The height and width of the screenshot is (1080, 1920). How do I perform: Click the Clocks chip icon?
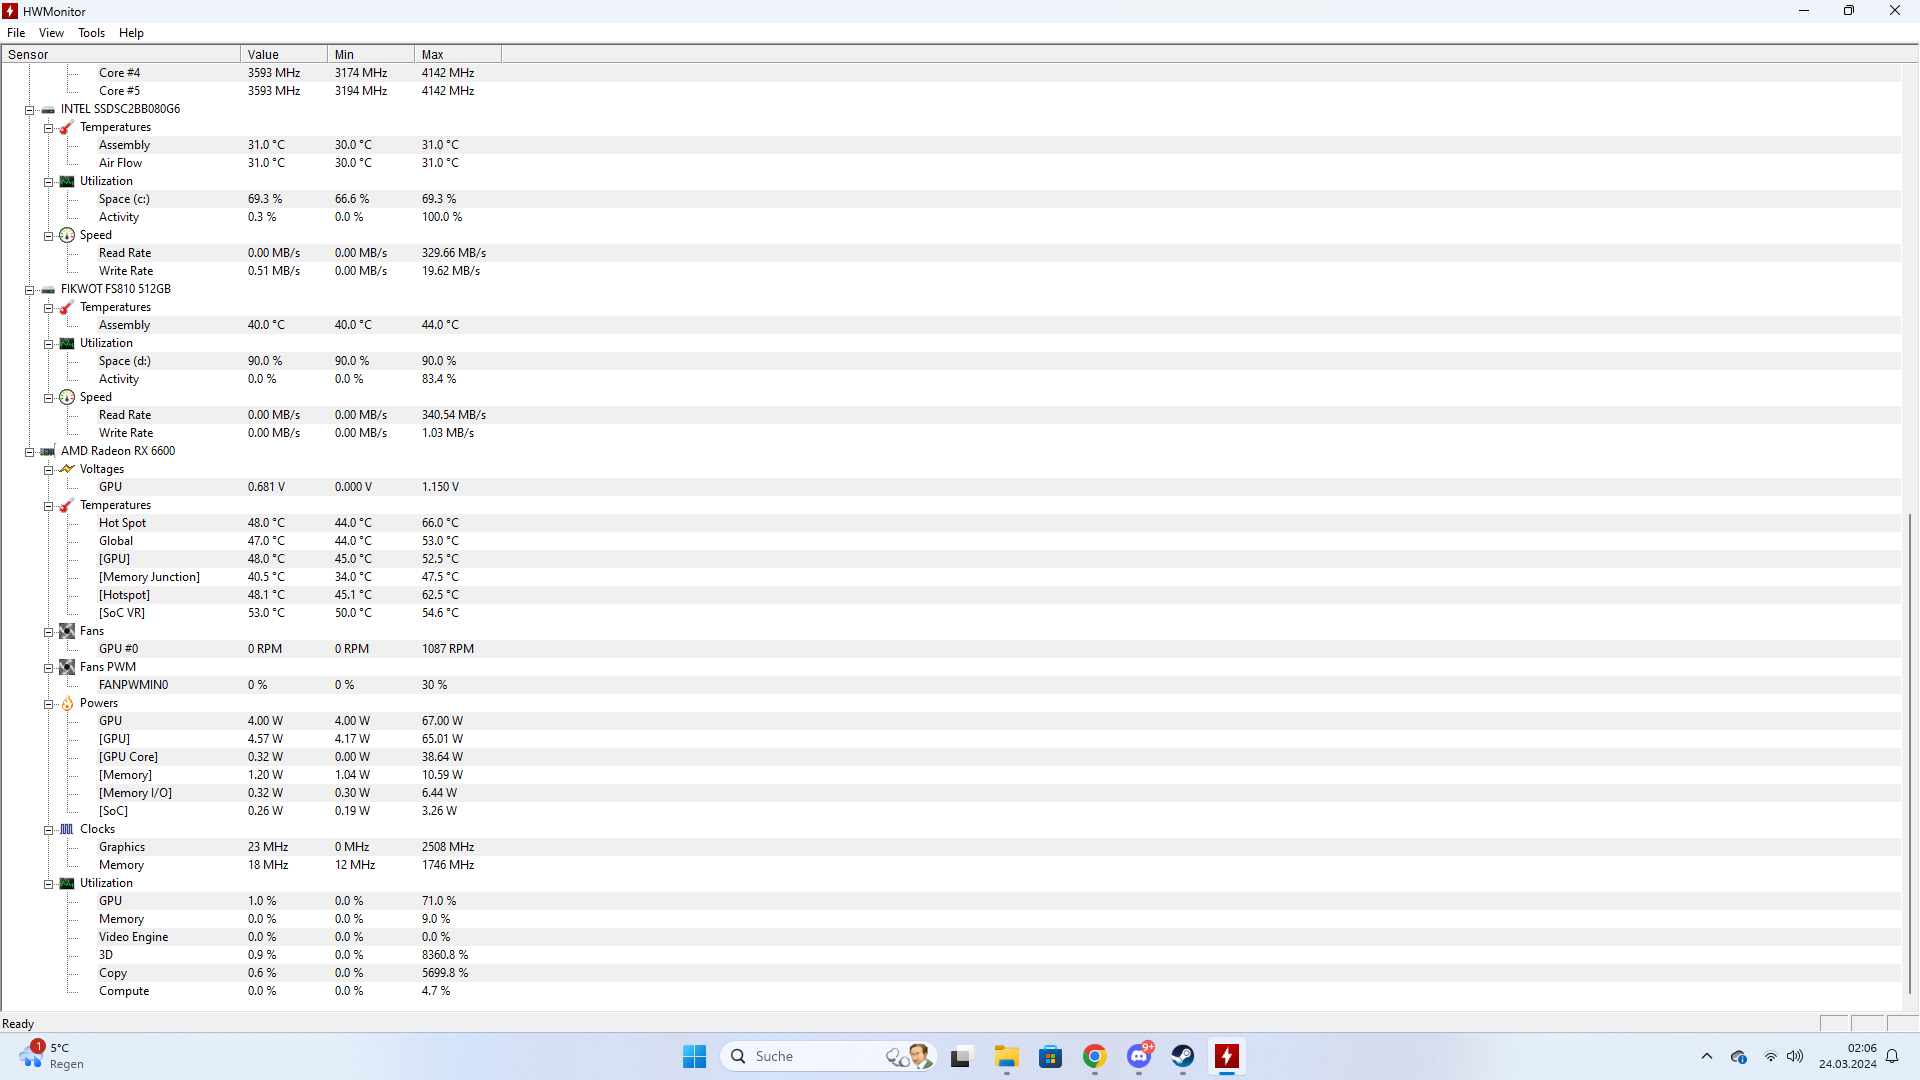pyautogui.click(x=67, y=830)
